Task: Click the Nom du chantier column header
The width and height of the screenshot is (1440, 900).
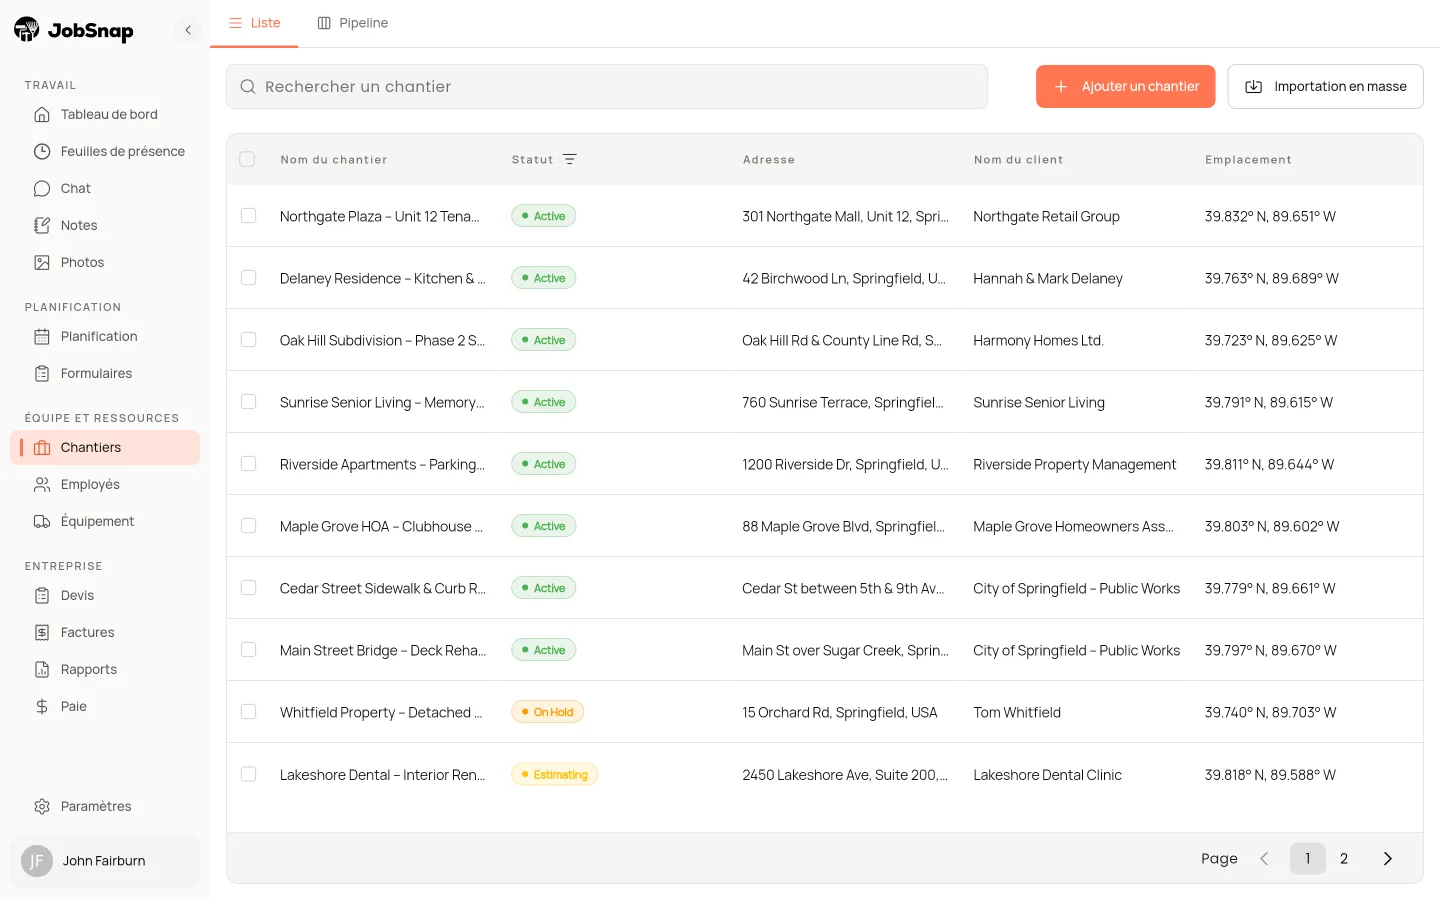Action: click(334, 160)
